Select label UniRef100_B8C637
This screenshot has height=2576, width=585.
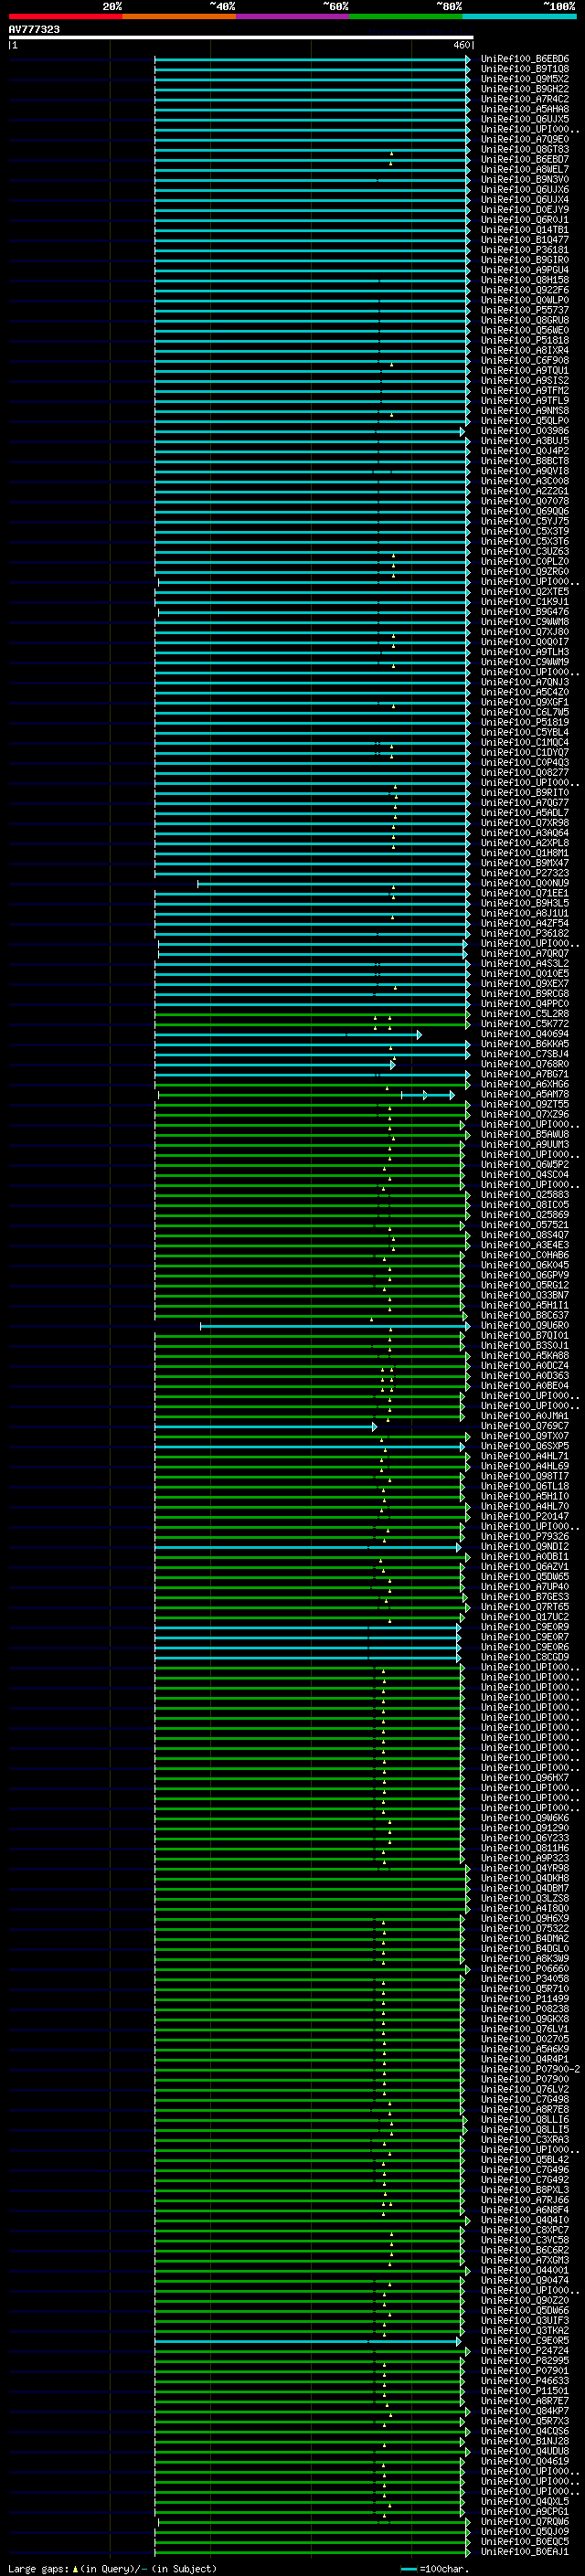(x=525, y=1315)
